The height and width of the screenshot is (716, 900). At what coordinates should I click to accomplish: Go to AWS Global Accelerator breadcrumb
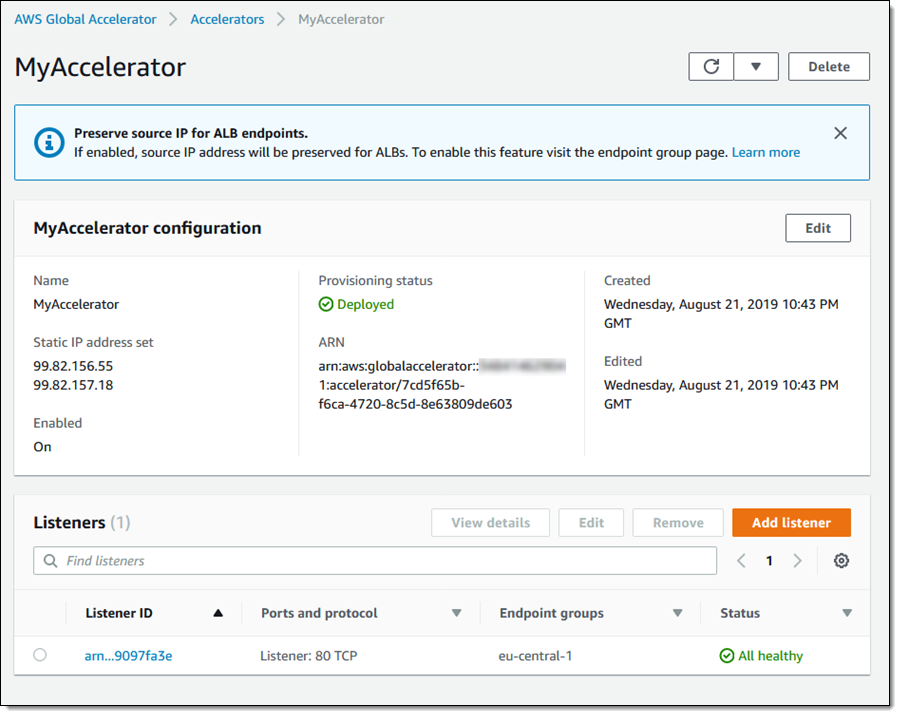pyautogui.click(x=85, y=19)
